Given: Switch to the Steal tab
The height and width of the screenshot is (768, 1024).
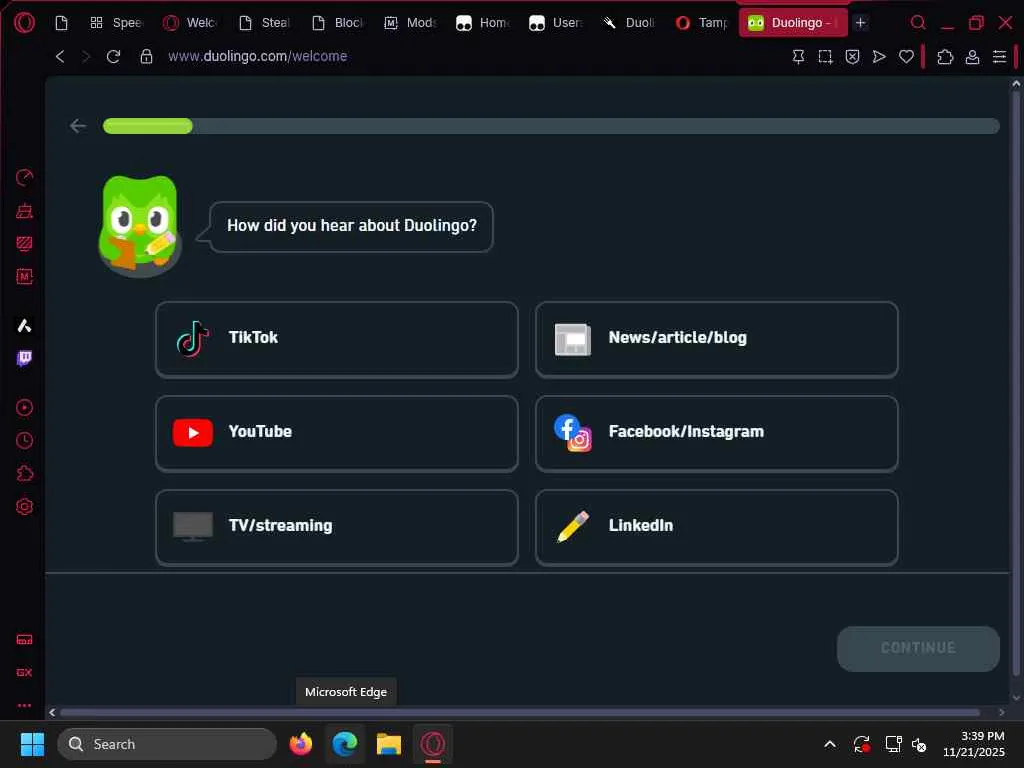Looking at the screenshot, I should click(x=264, y=23).
